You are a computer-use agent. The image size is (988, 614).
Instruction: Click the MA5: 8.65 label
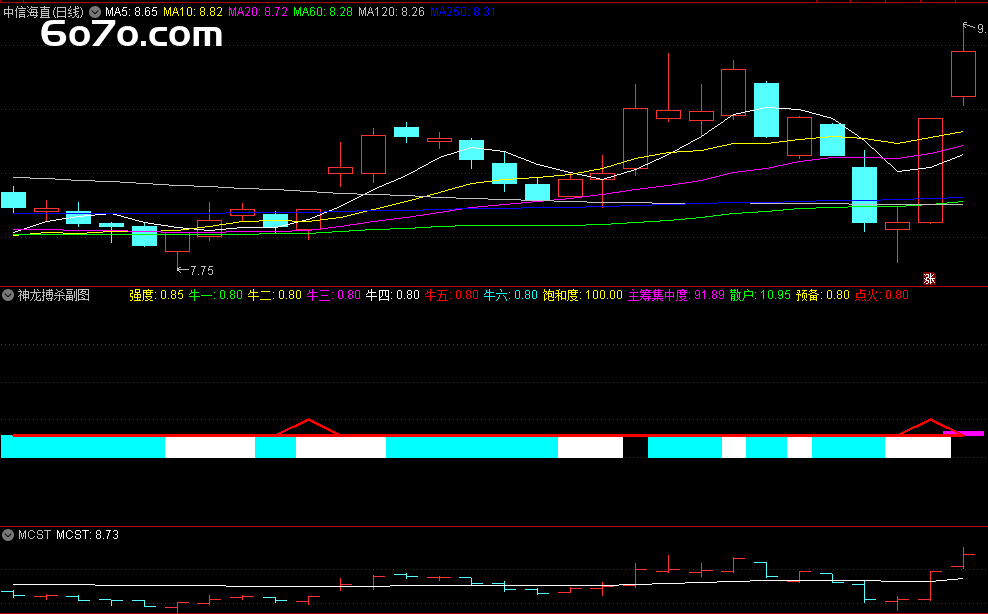pyautogui.click(x=131, y=12)
